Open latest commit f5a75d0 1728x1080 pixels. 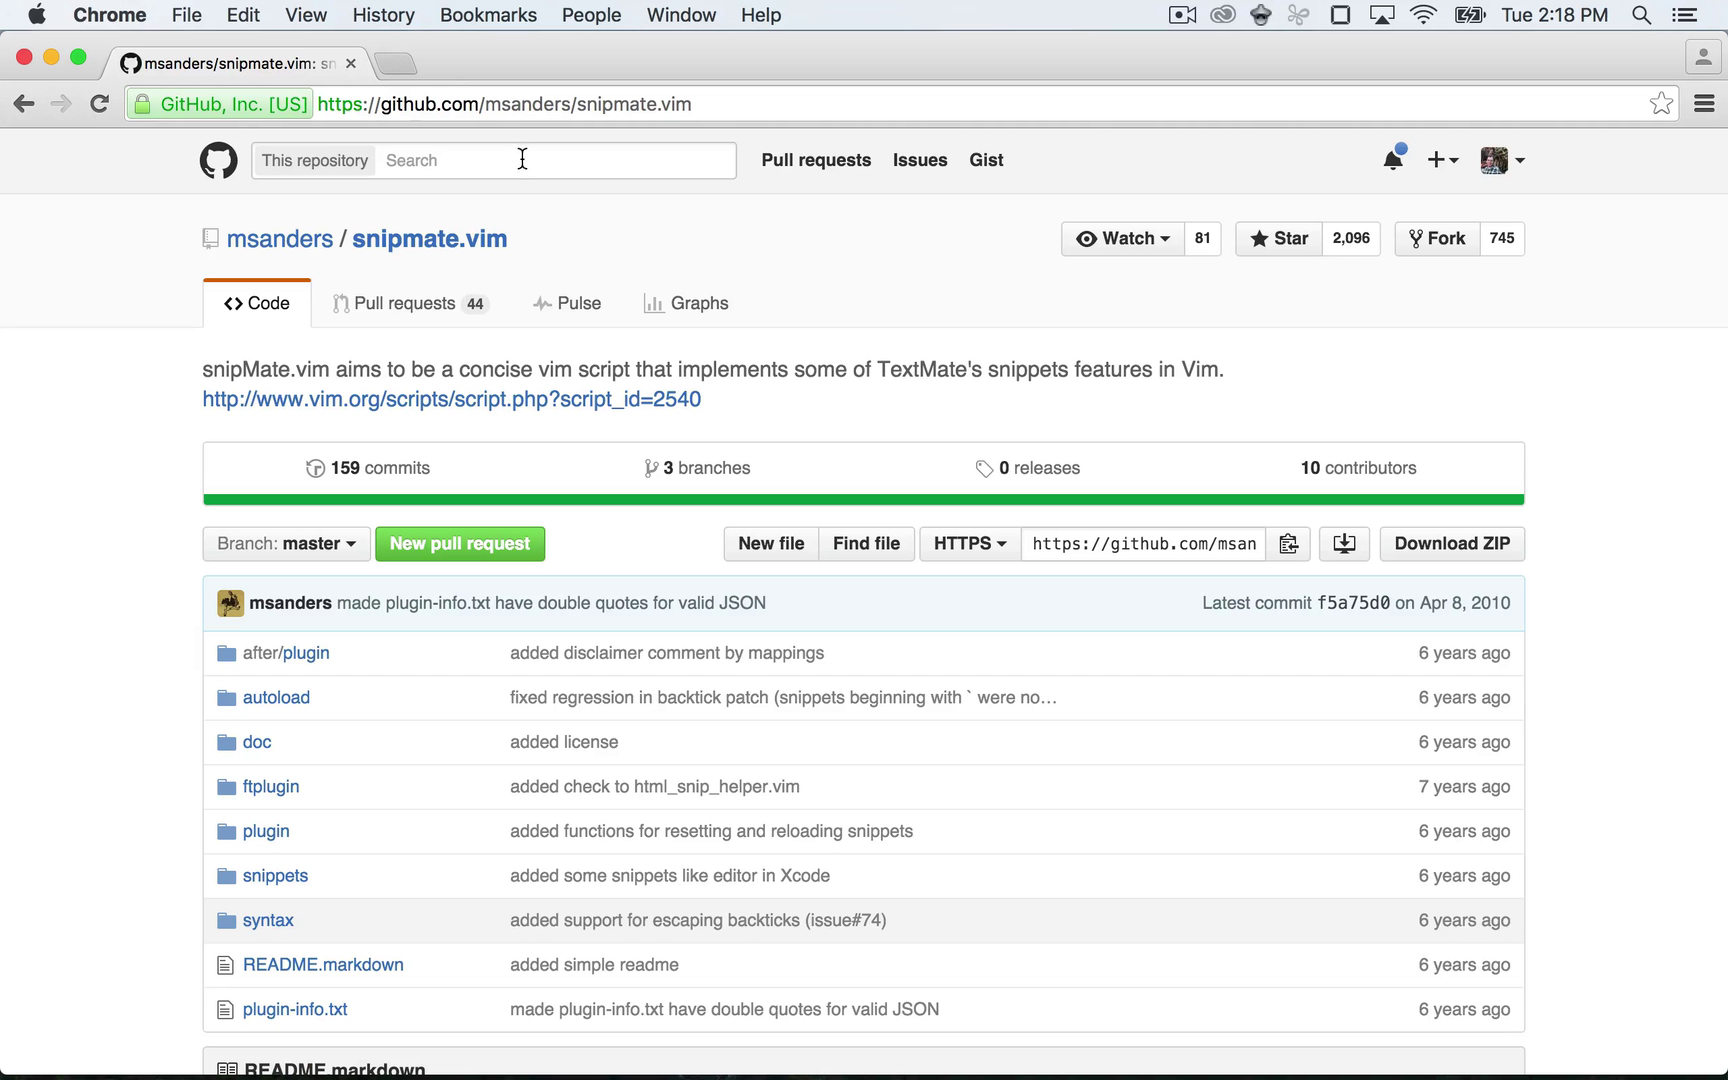1353,603
